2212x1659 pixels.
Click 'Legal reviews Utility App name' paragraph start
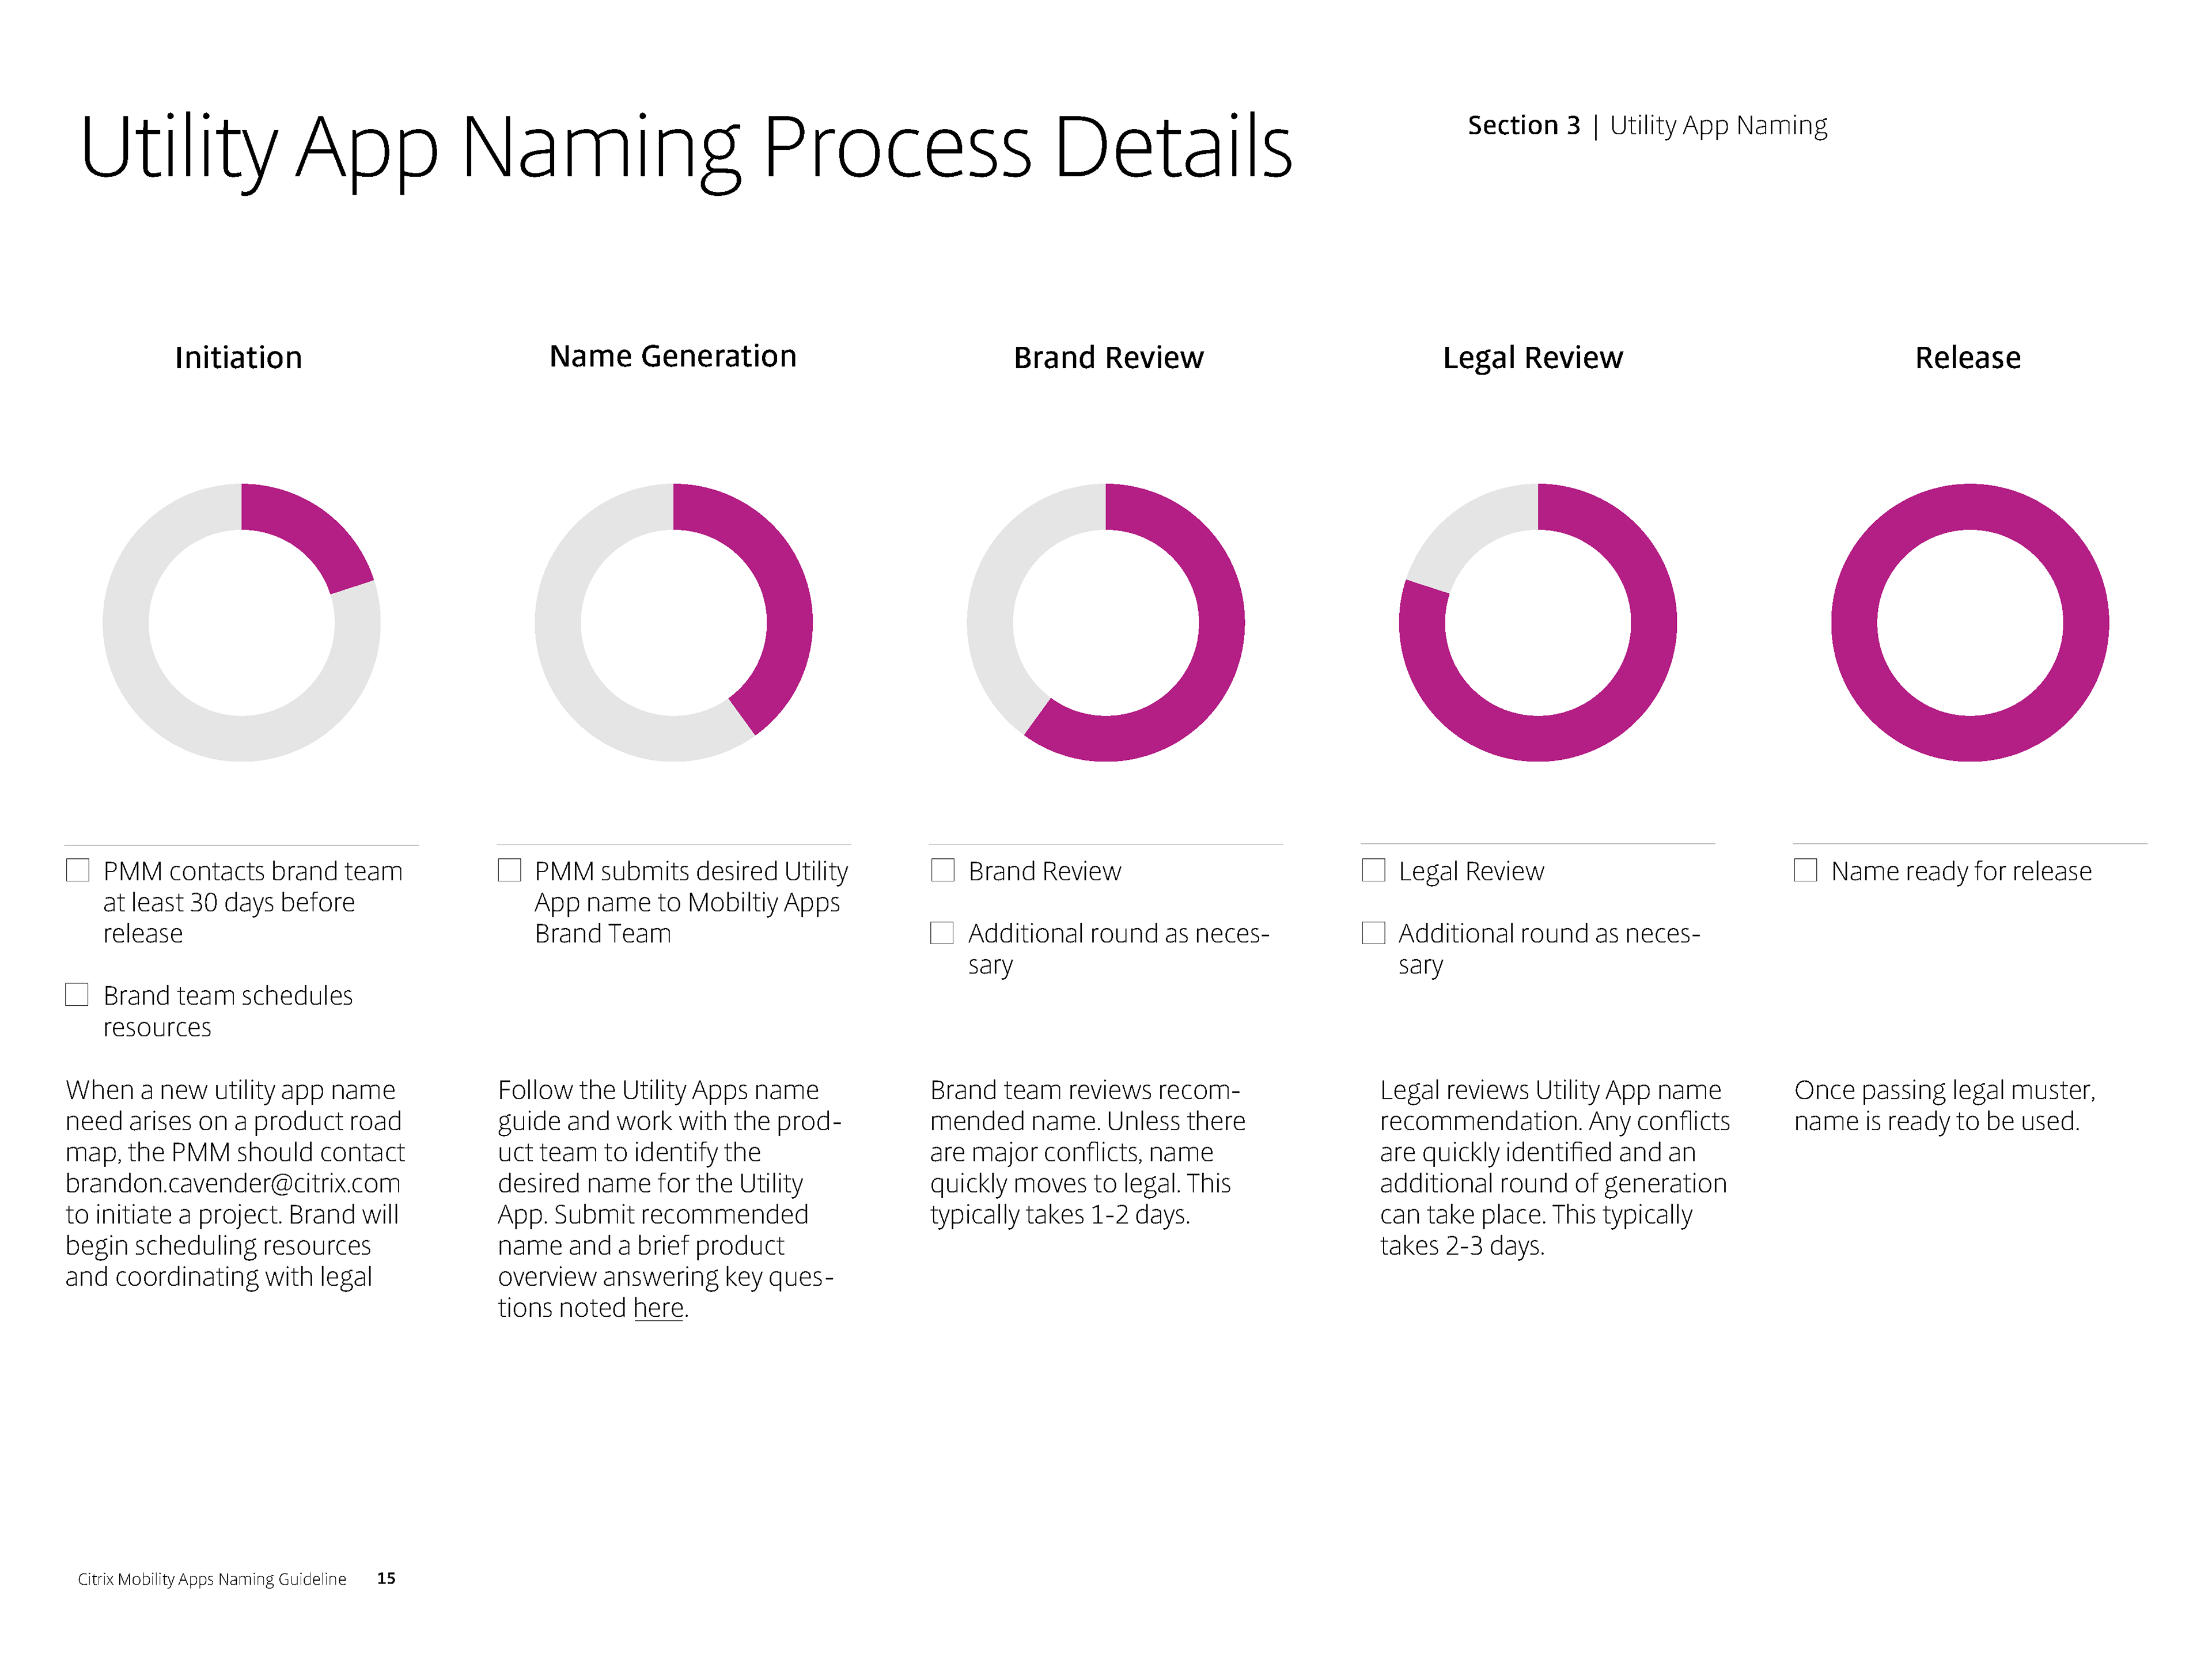coord(1550,1090)
